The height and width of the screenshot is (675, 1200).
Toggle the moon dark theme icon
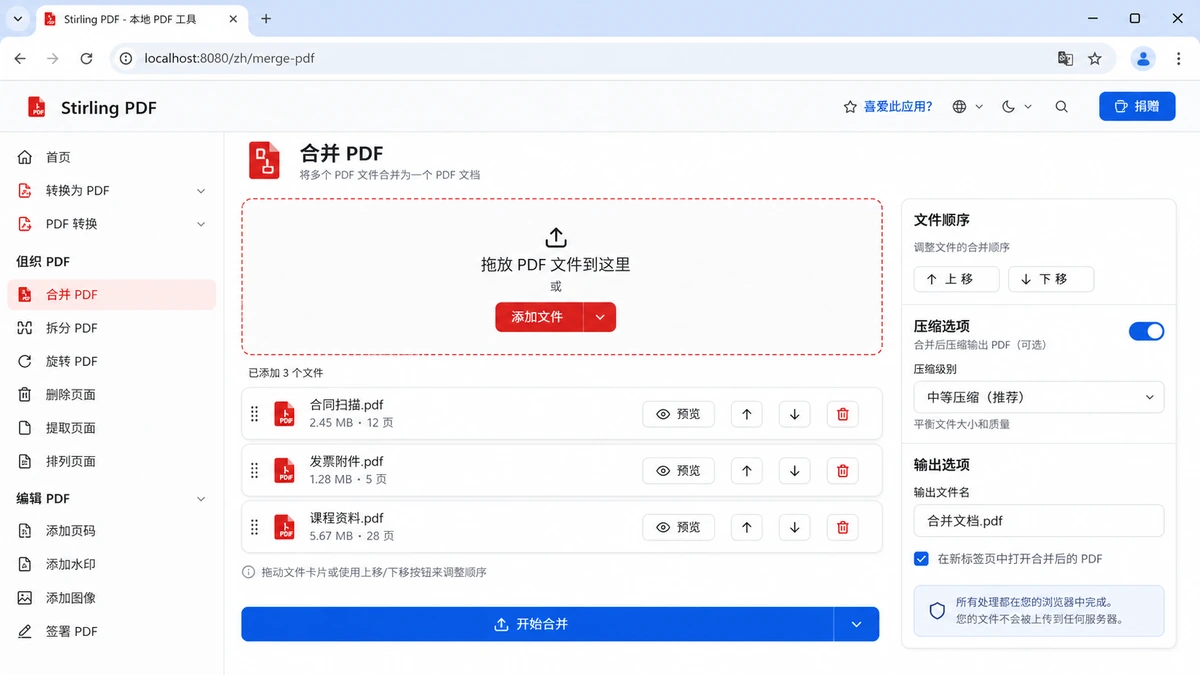point(1008,107)
